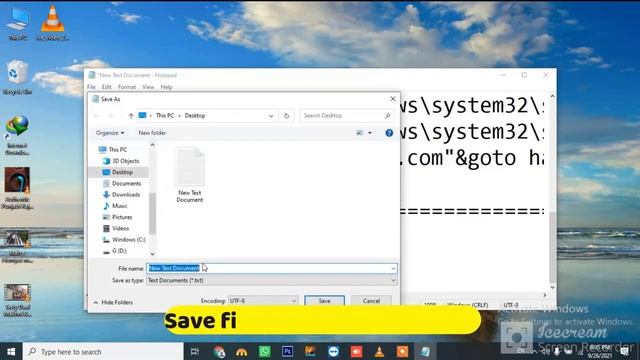Click the Notepad taskbar icon

click(x=425, y=351)
